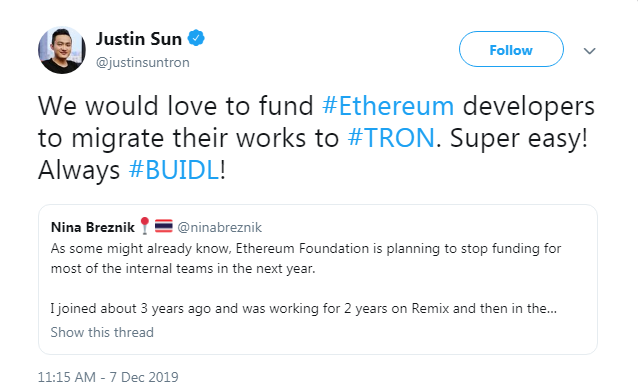Open the @ninabreznik handle
Image resolution: width=638 pixels, height=390 pixels.
(220, 227)
